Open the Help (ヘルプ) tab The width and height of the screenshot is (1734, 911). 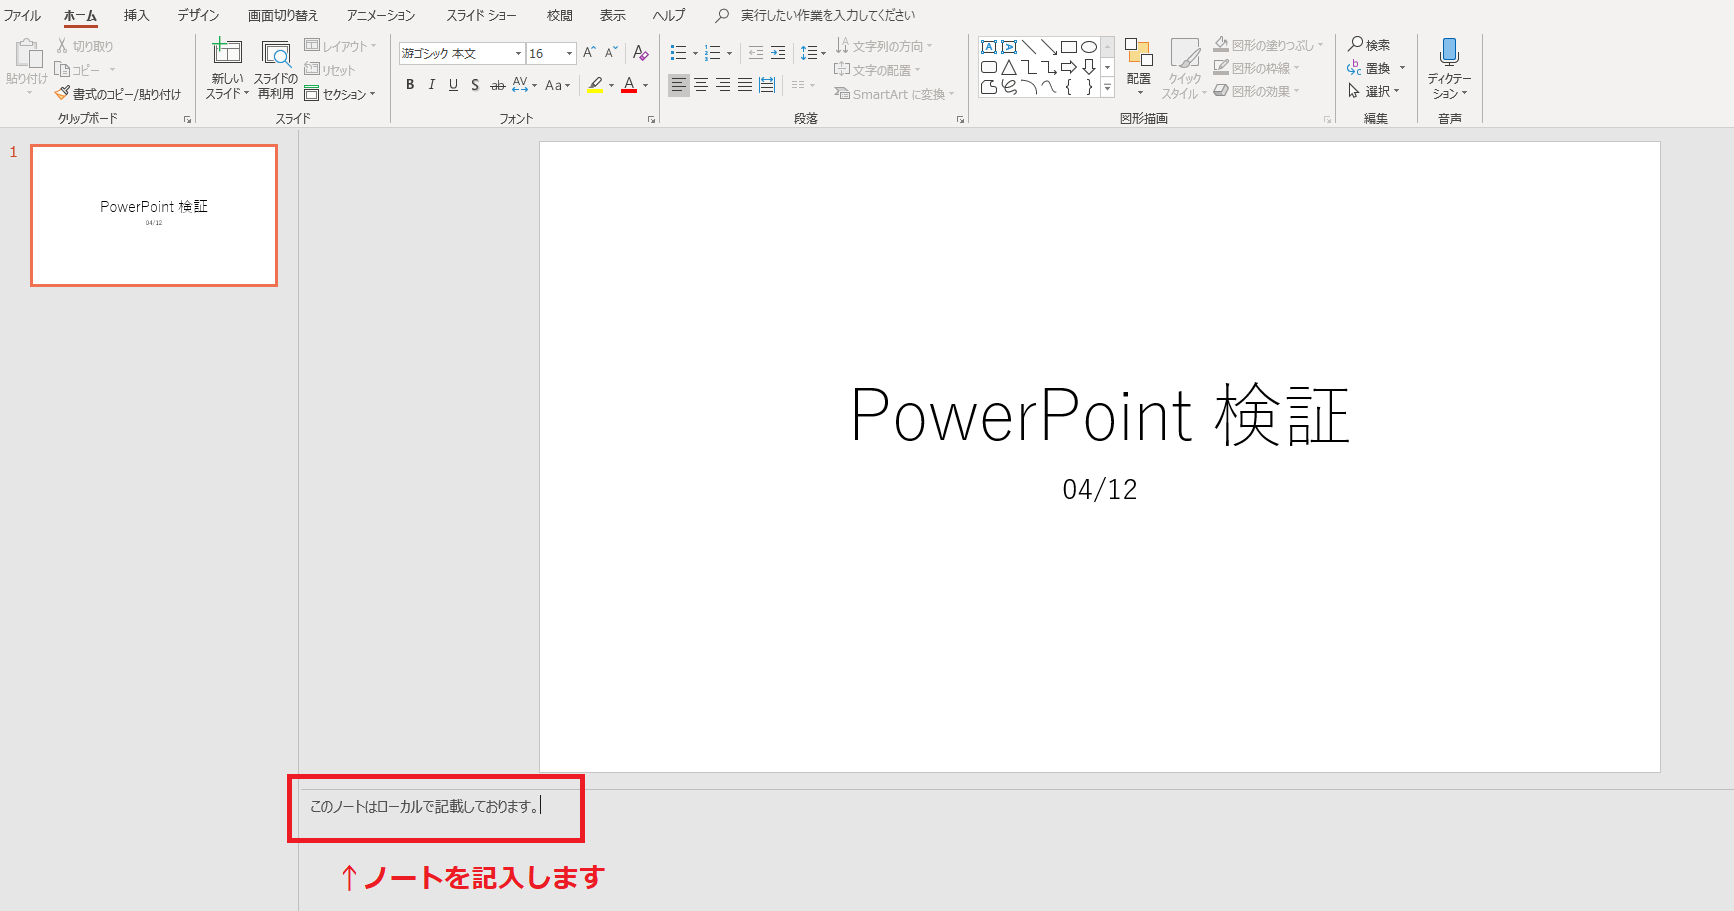(669, 15)
